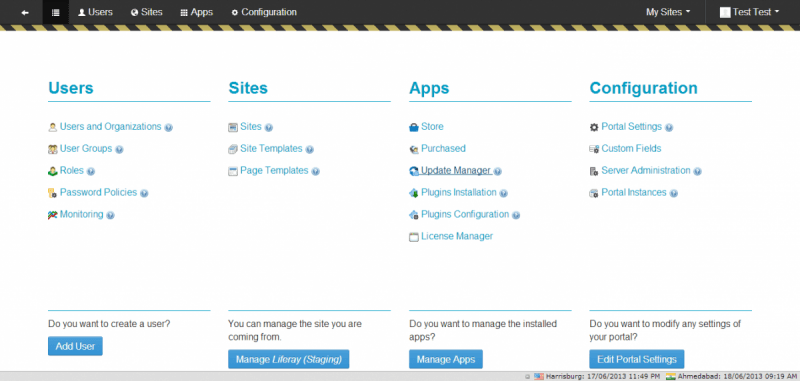Open the Plugins Installation link
800x381 pixels.
[x=459, y=192]
